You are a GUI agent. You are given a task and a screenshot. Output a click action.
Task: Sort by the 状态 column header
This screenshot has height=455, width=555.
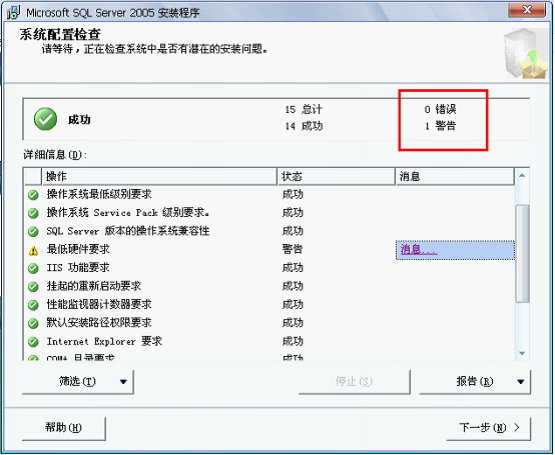[336, 176]
